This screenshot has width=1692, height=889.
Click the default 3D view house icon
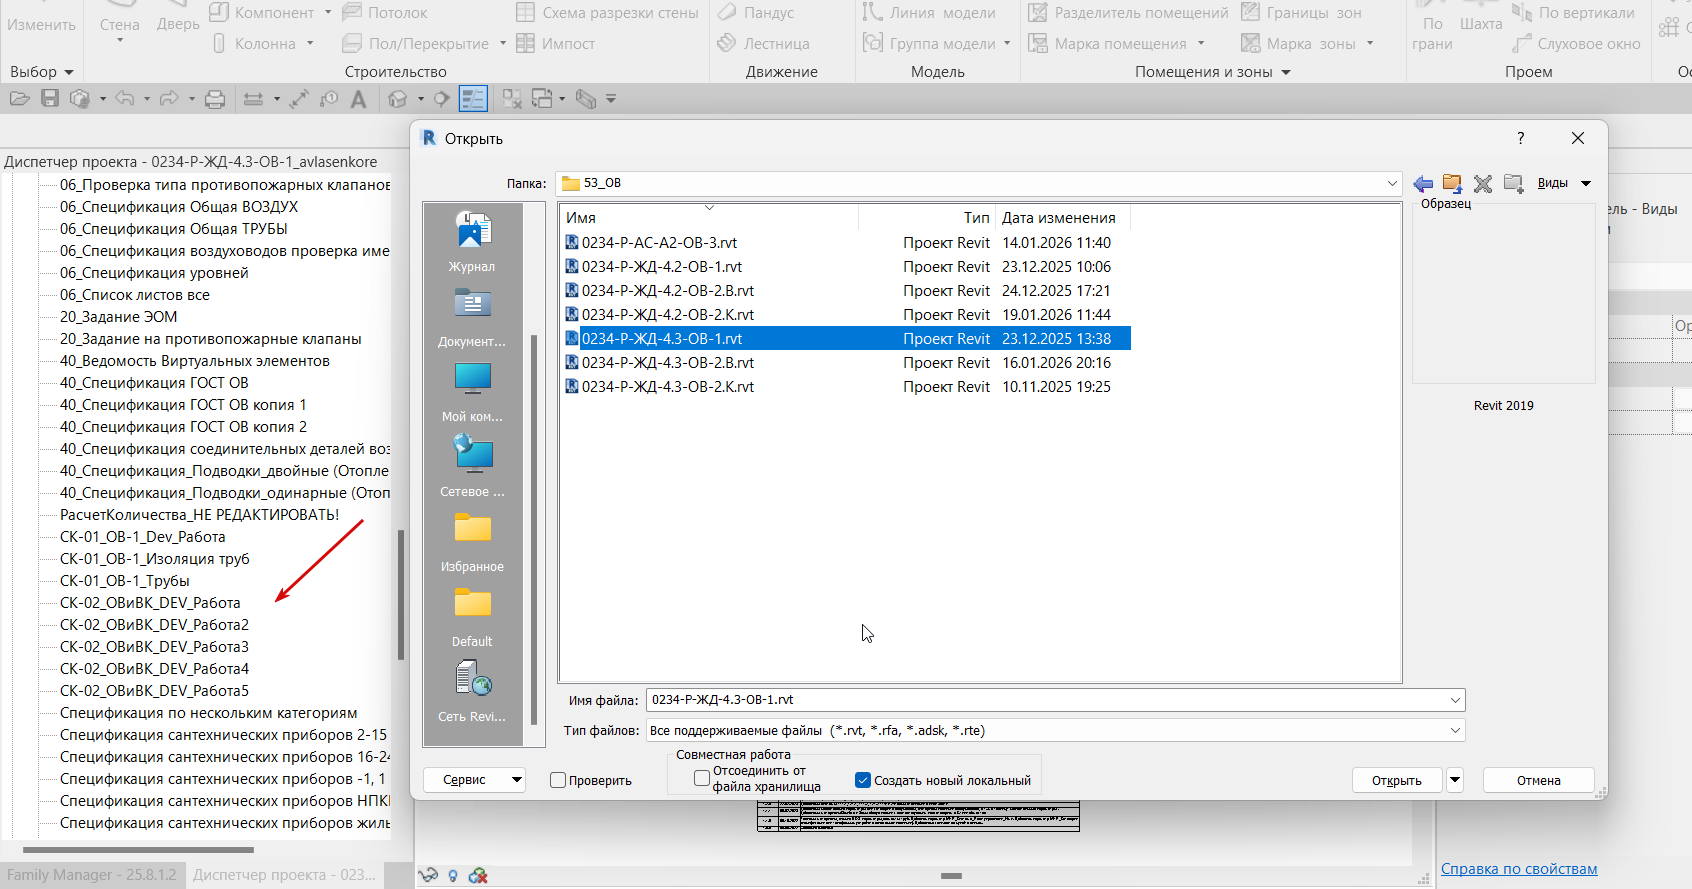tap(398, 98)
